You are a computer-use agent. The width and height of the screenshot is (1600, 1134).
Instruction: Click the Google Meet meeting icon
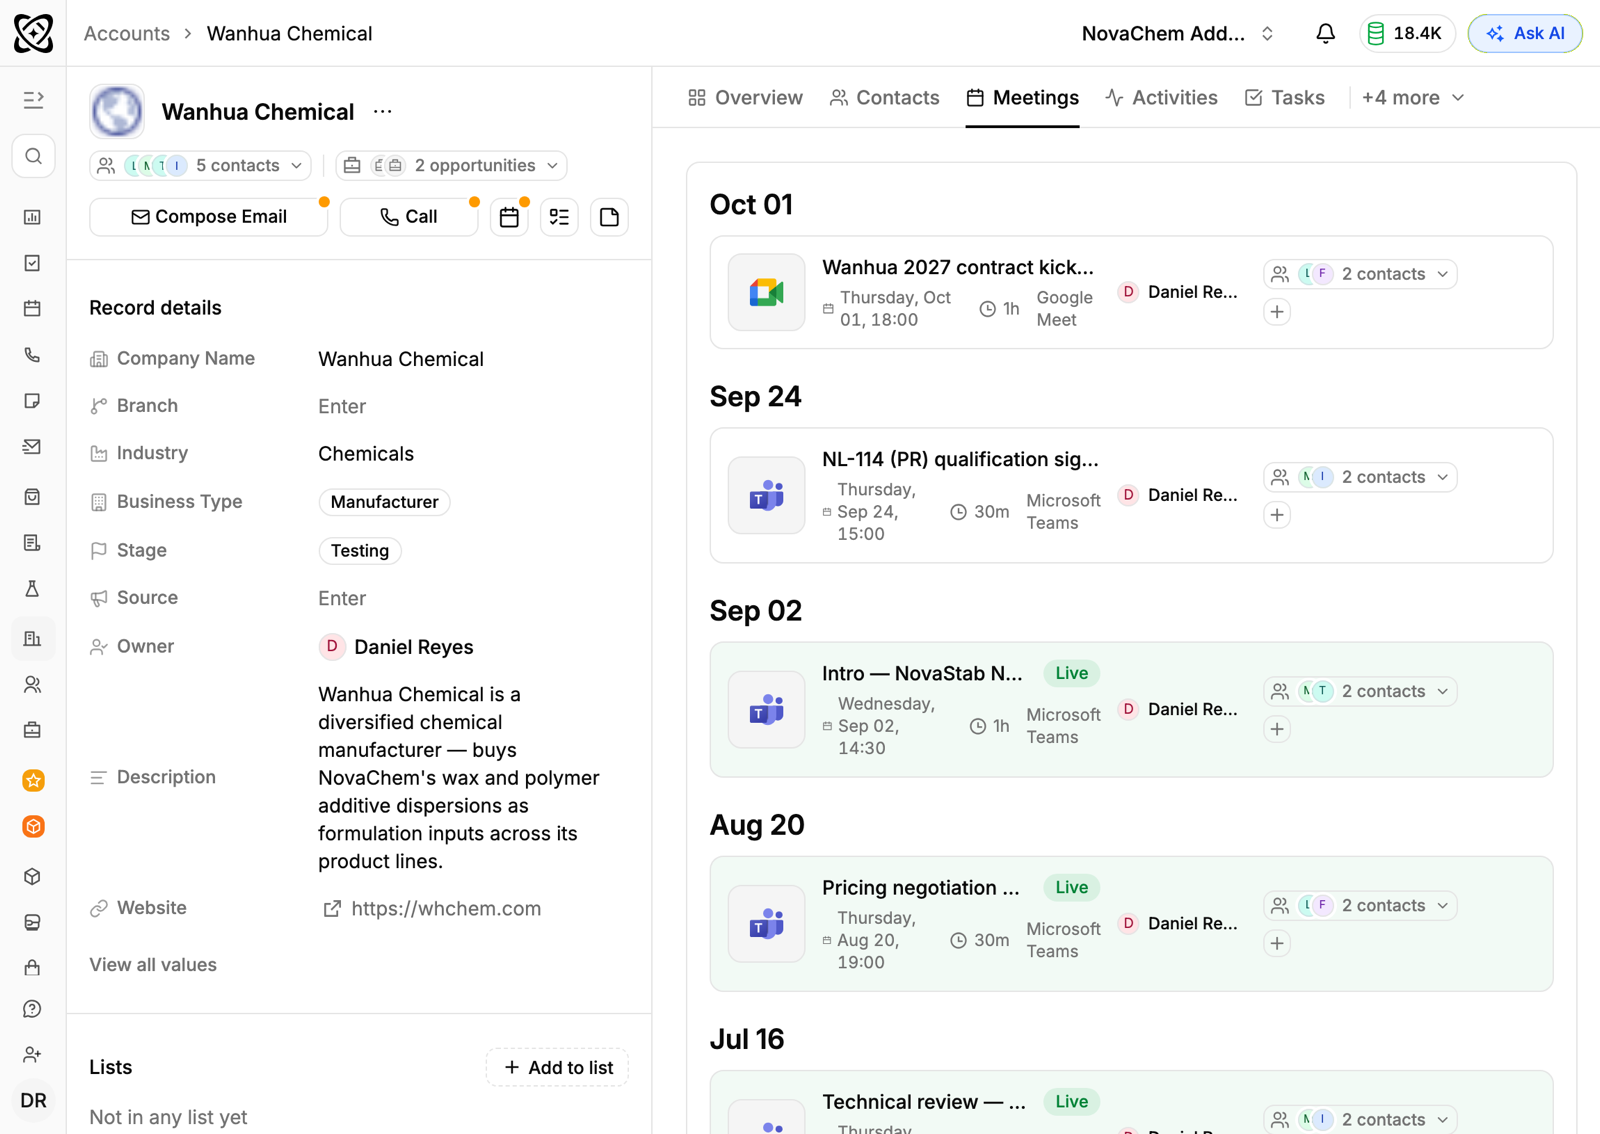pos(767,292)
